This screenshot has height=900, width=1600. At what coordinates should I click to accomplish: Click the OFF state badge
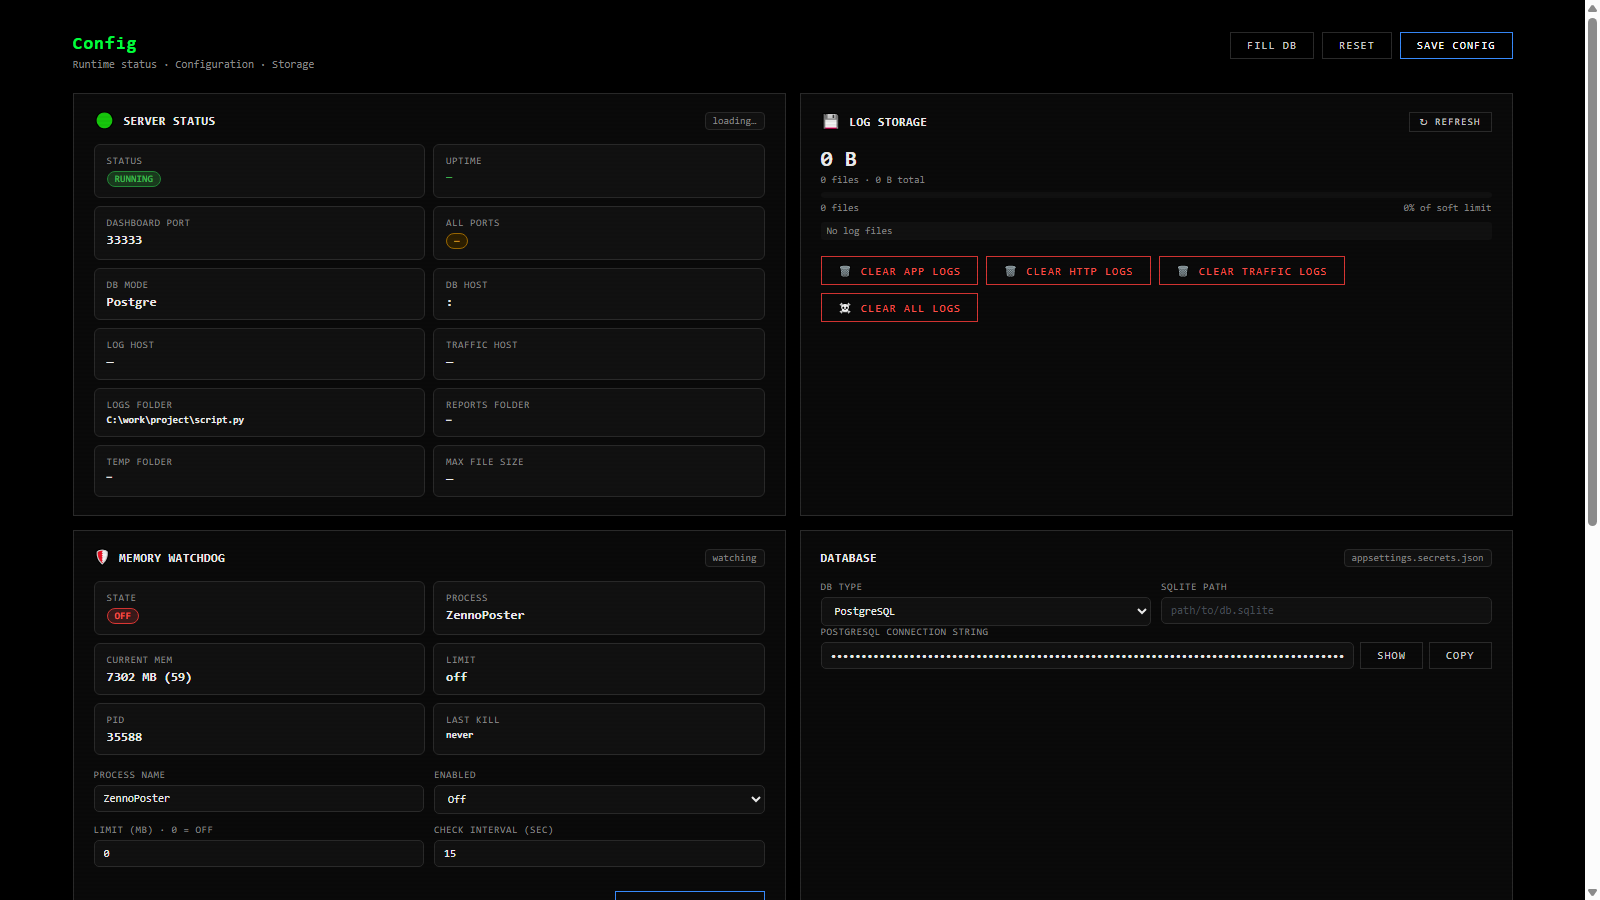pos(123,616)
